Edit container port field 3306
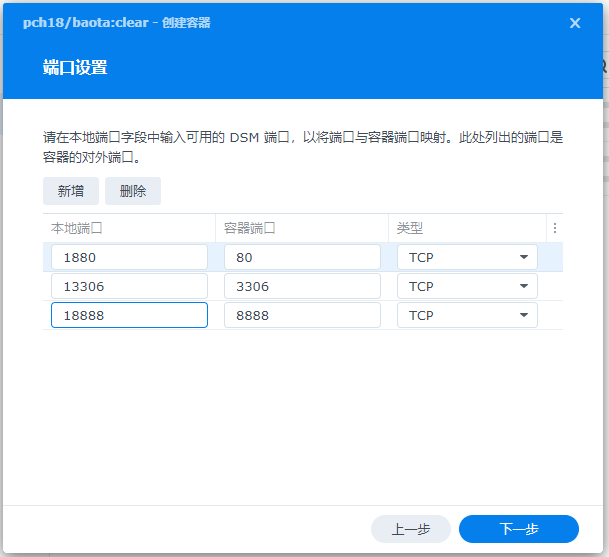 click(302, 286)
